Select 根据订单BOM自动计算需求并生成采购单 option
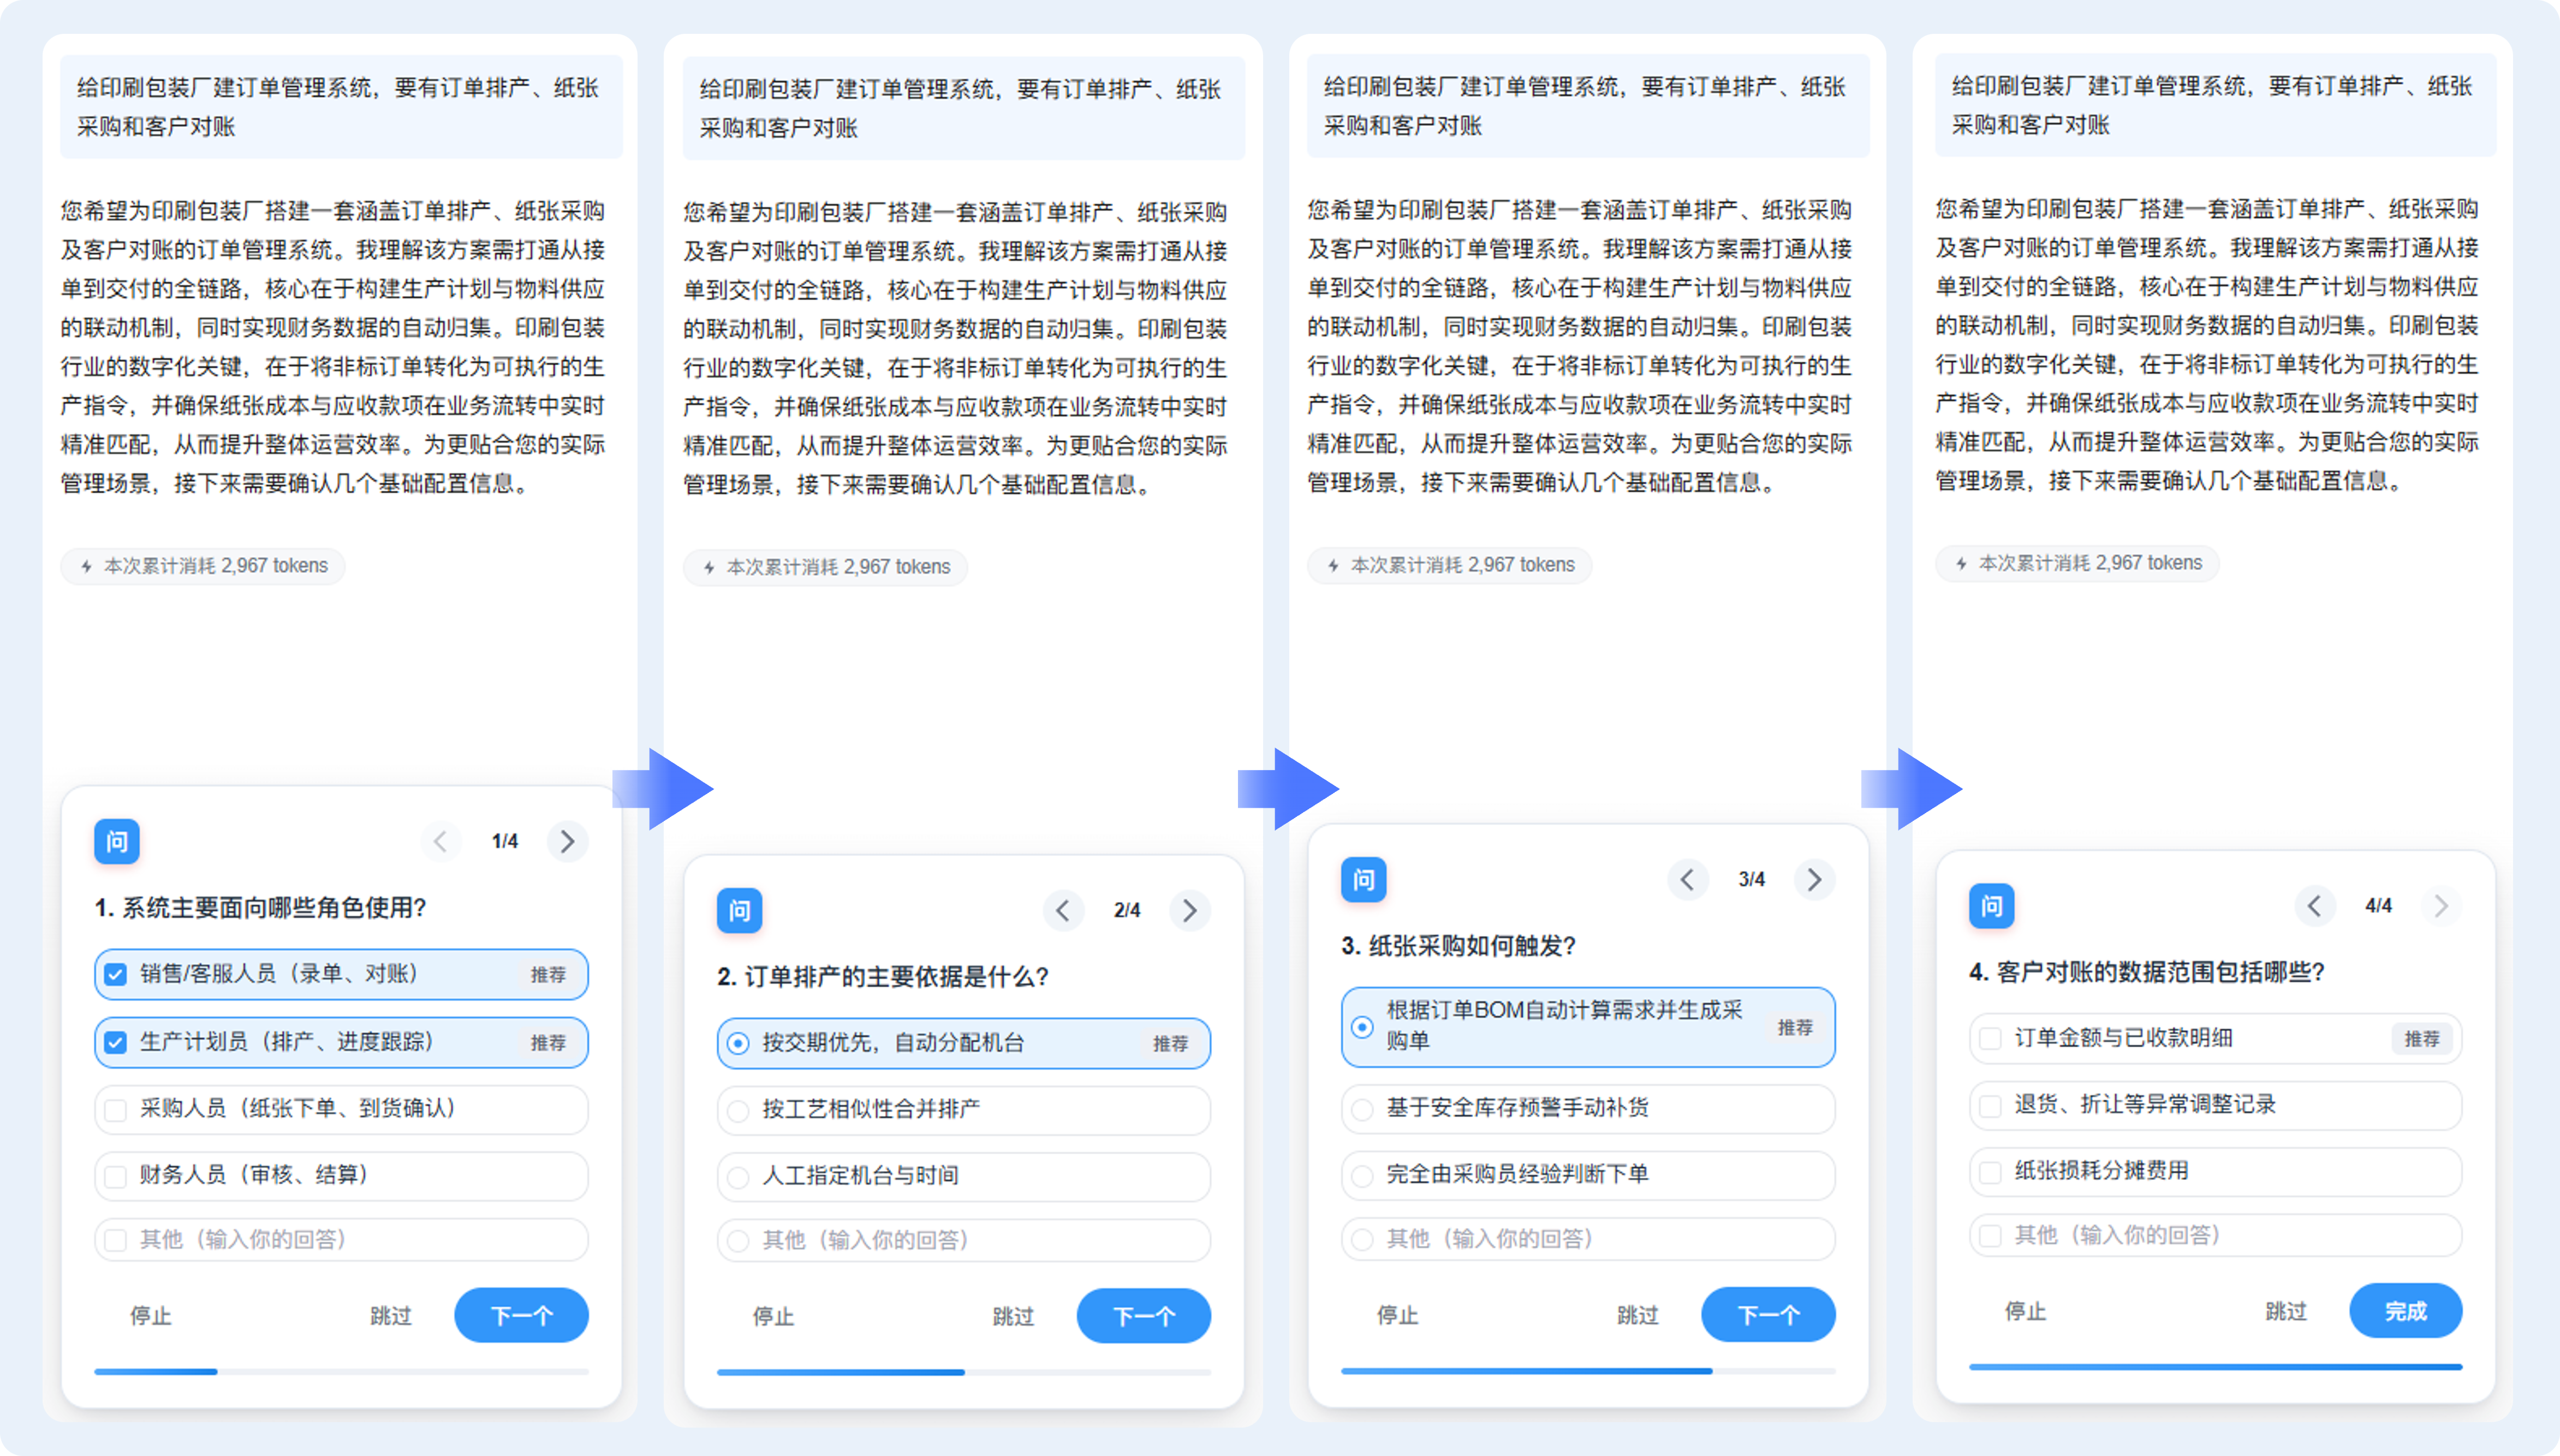 (1588, 1027)
